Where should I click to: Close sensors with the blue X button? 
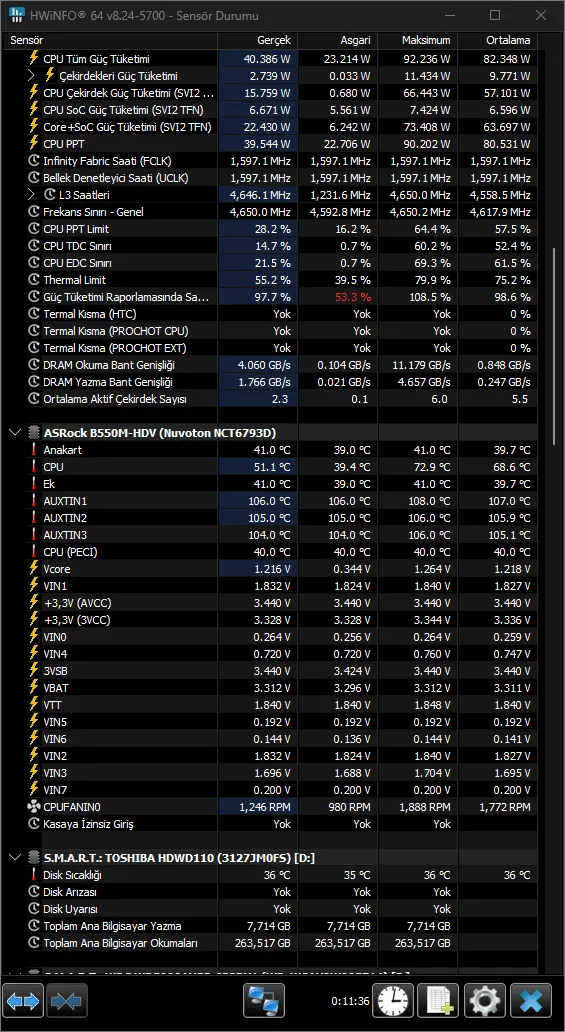point(531,1001)
